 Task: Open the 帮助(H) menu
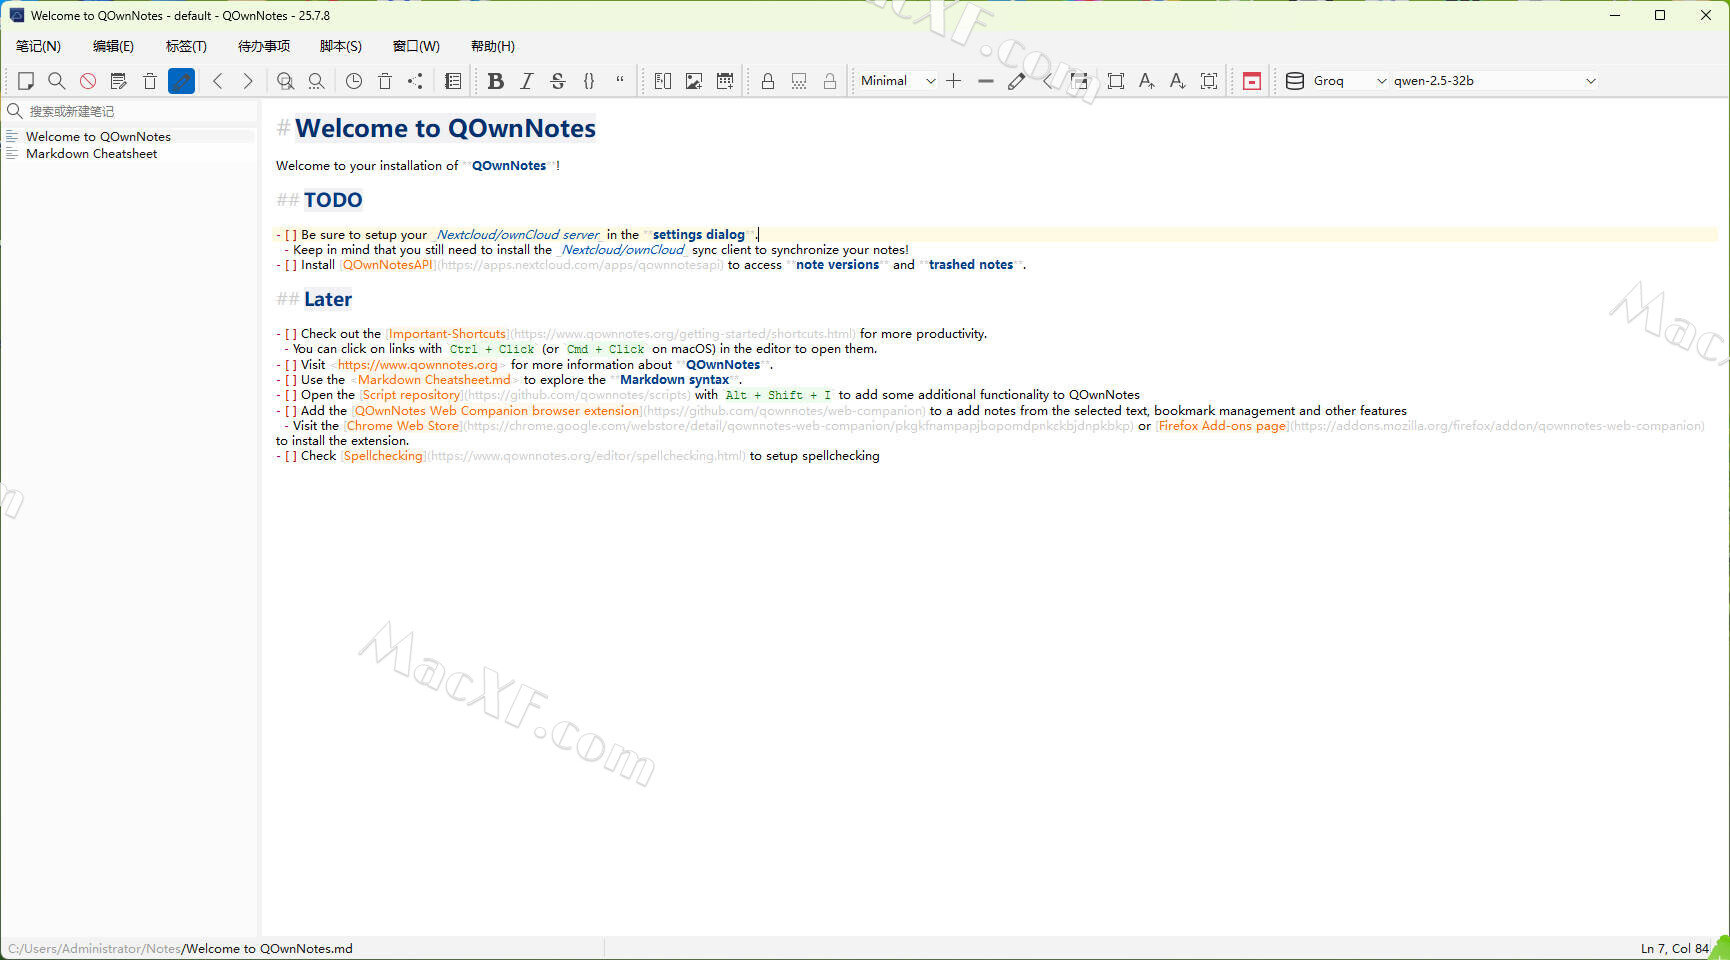pos(493,46)
